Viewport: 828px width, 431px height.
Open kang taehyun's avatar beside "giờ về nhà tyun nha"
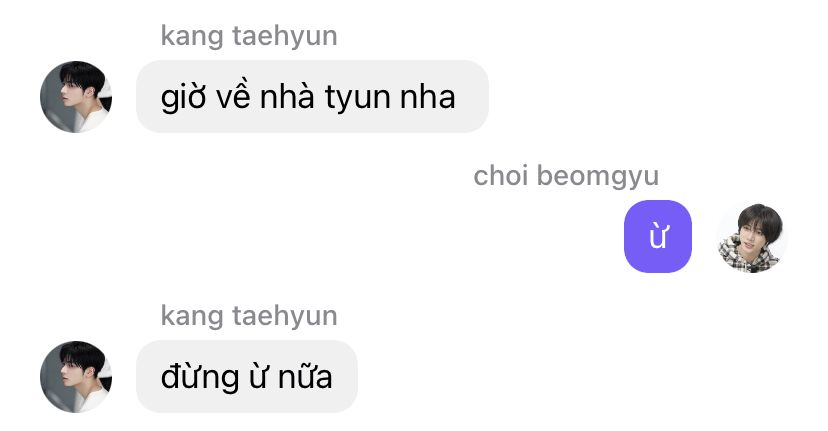[76, 97]
